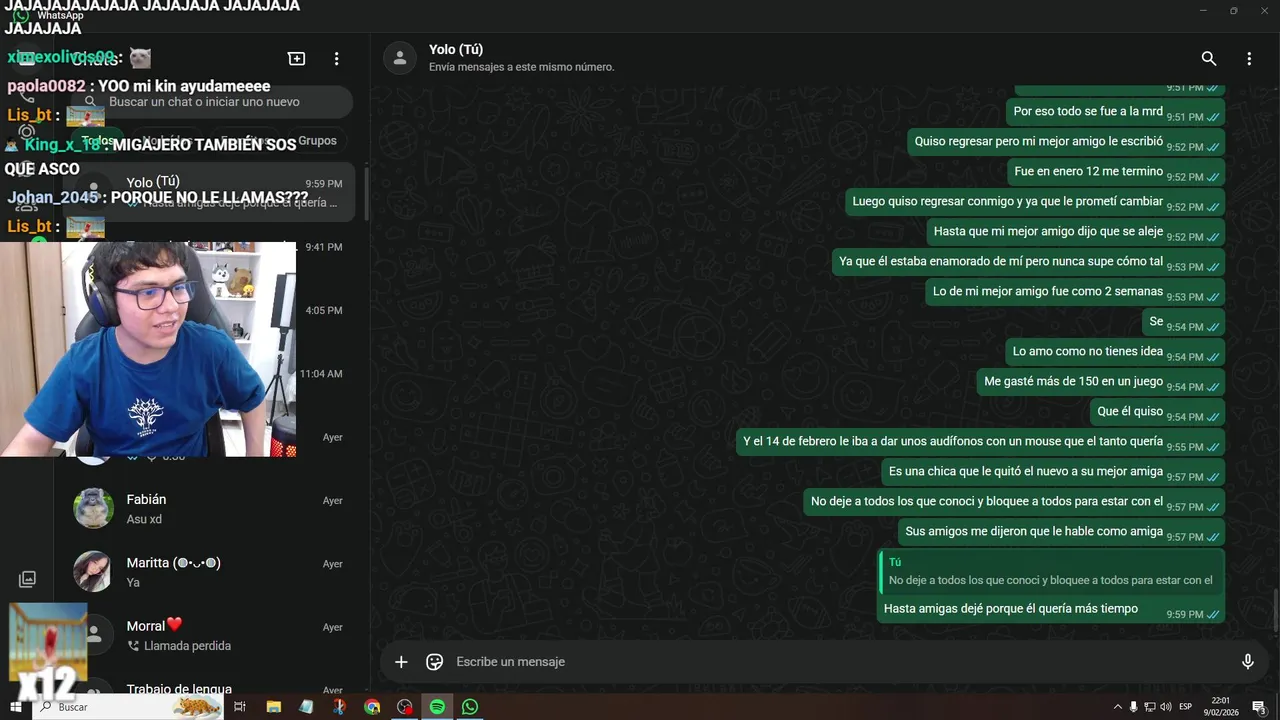Focus the Escribe un mensaje field
This screenshot has width=1280, height=720.
pos(840,662)
